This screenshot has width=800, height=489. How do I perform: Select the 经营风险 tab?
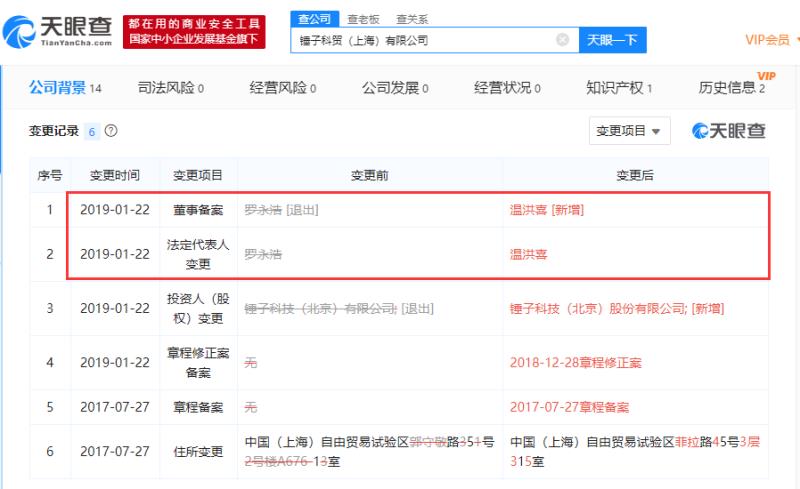point(283,88)
